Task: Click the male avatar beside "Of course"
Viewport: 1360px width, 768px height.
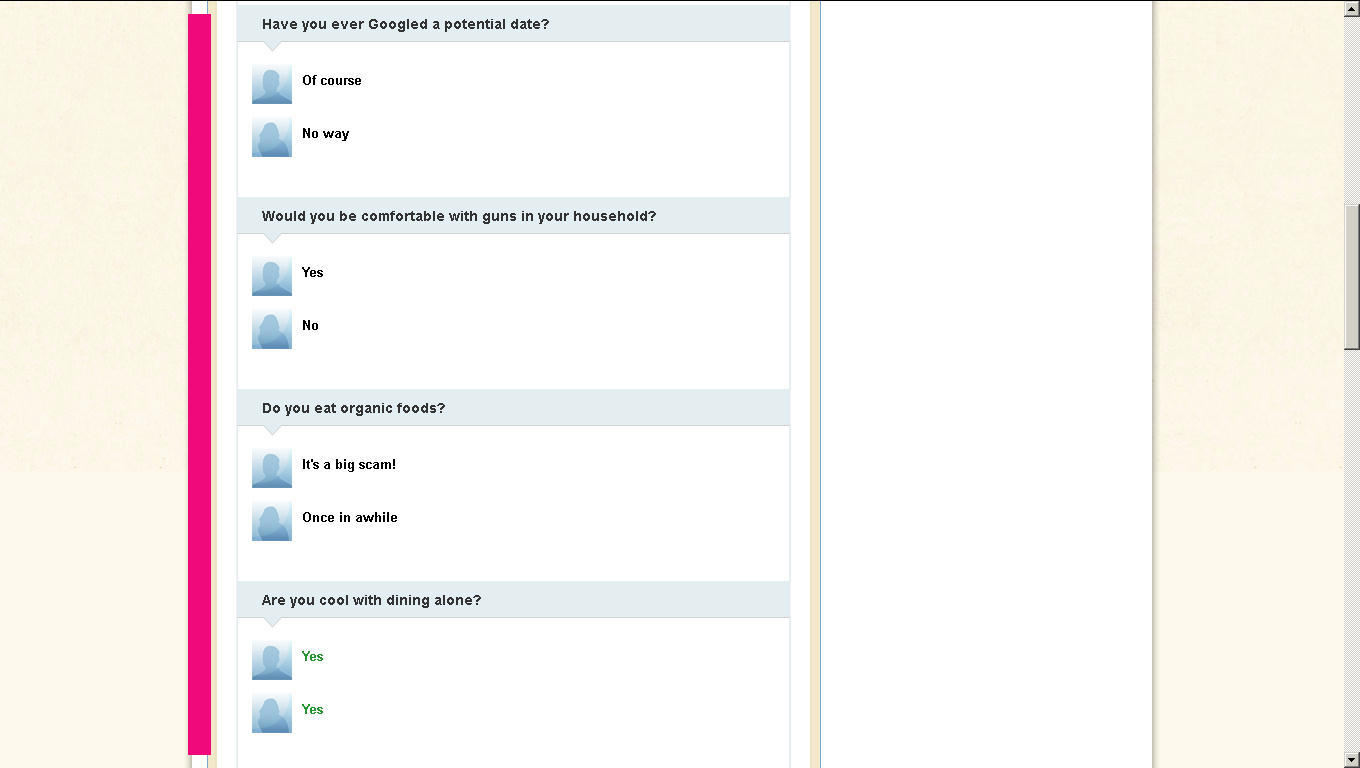Action: [x=272, y=84]
